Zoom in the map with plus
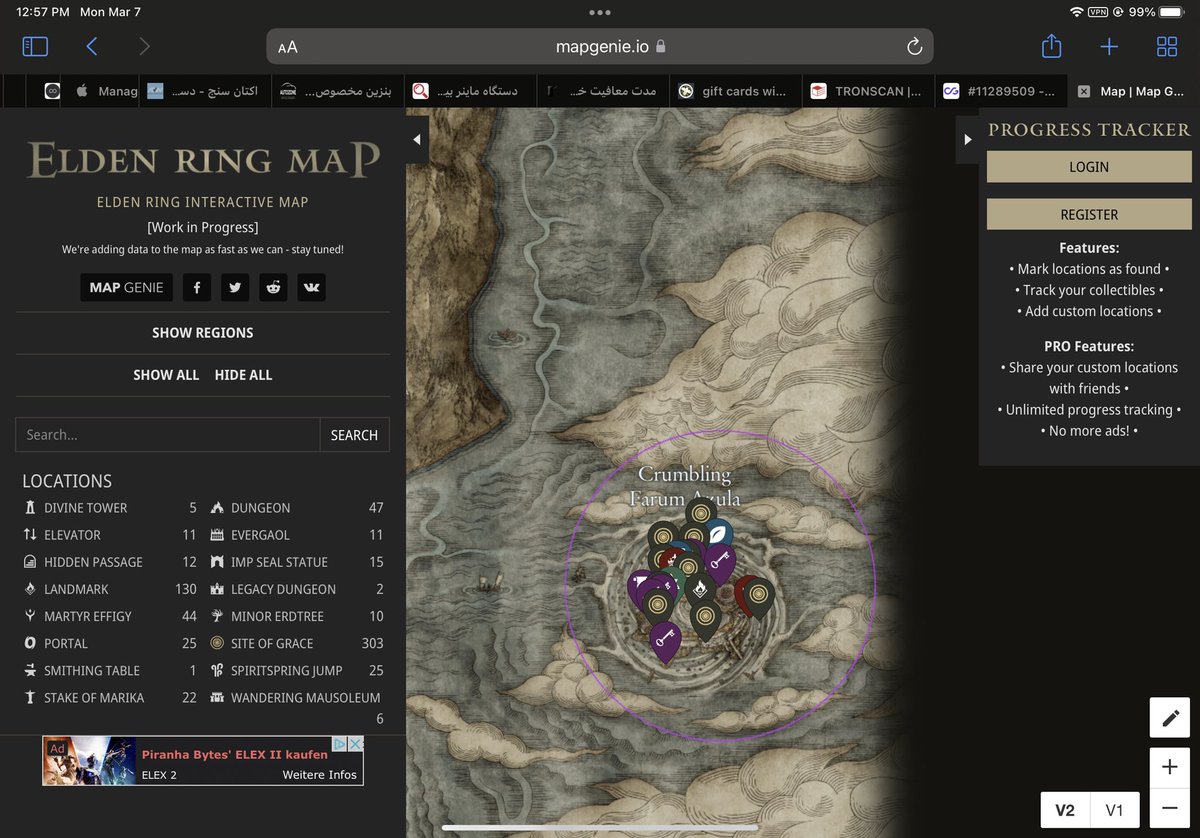The height and width of the screenshot is (838, 1200). coord(1170,768)
